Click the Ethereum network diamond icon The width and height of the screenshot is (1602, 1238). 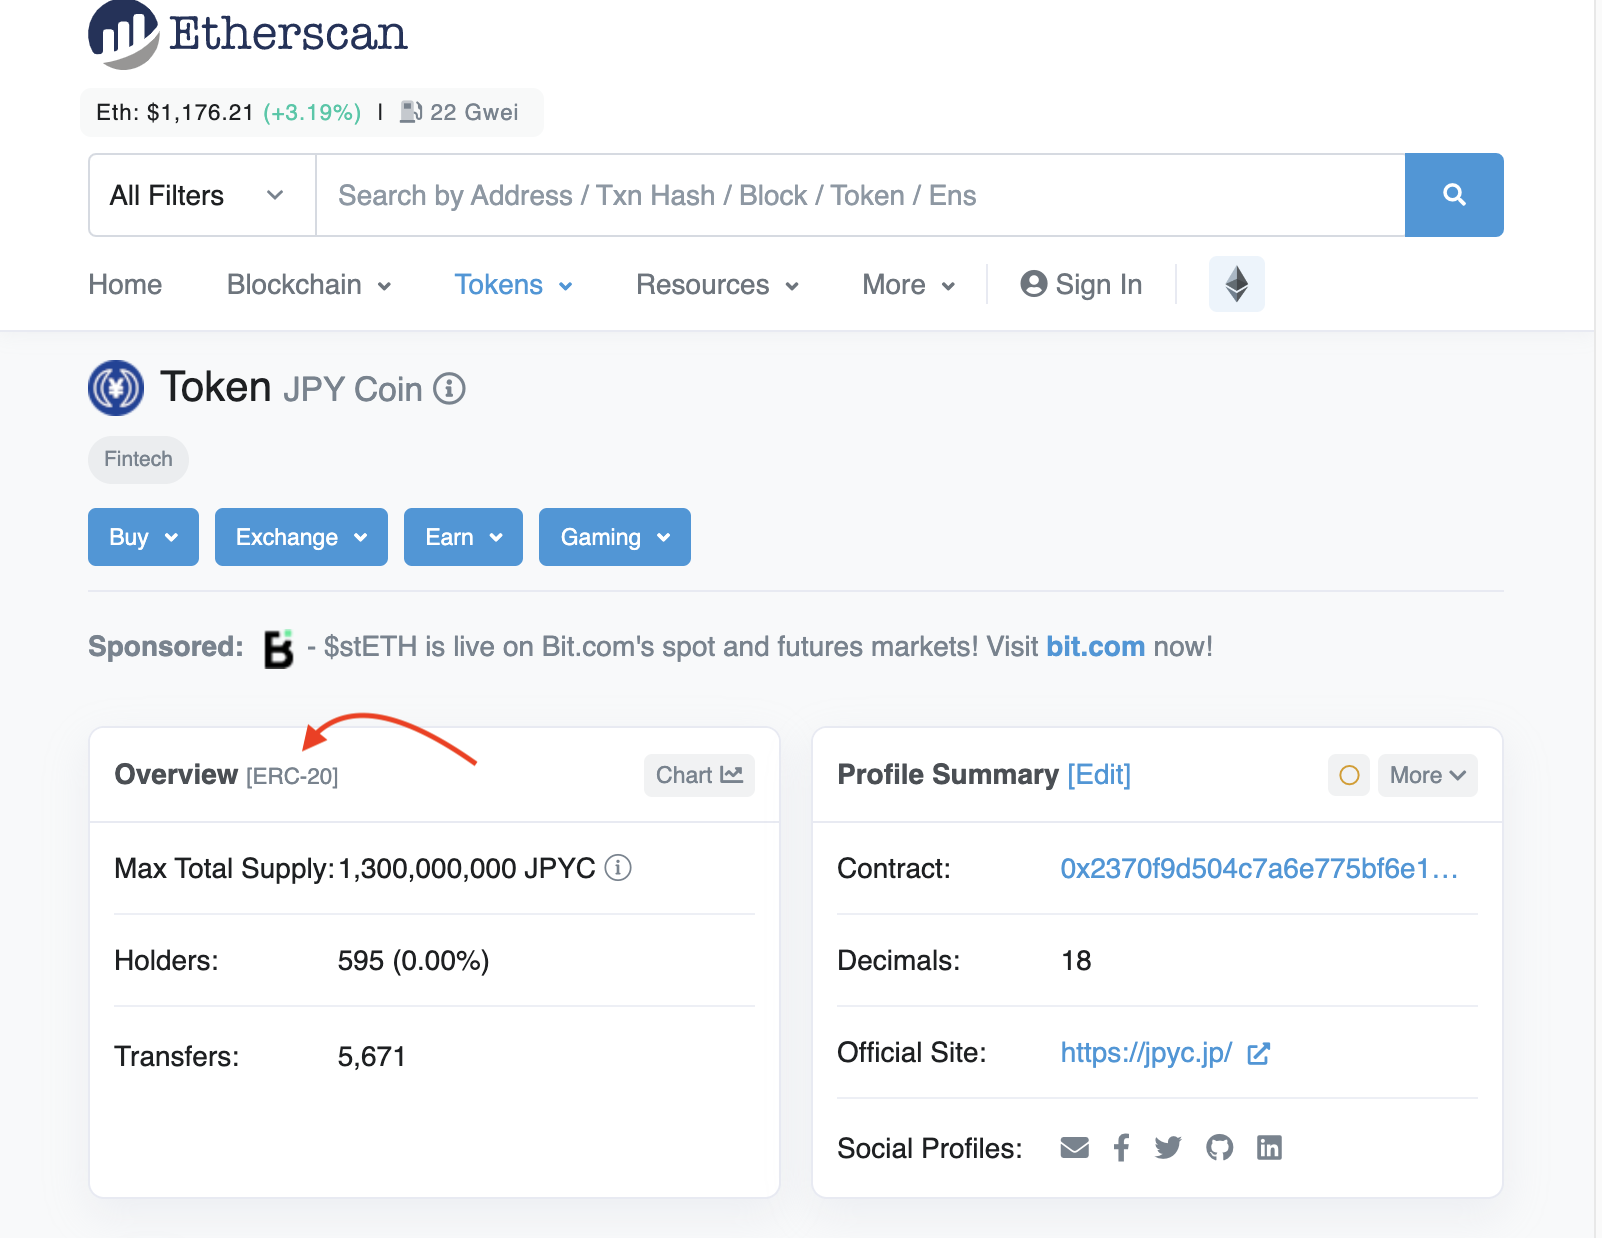point(1237,284)
